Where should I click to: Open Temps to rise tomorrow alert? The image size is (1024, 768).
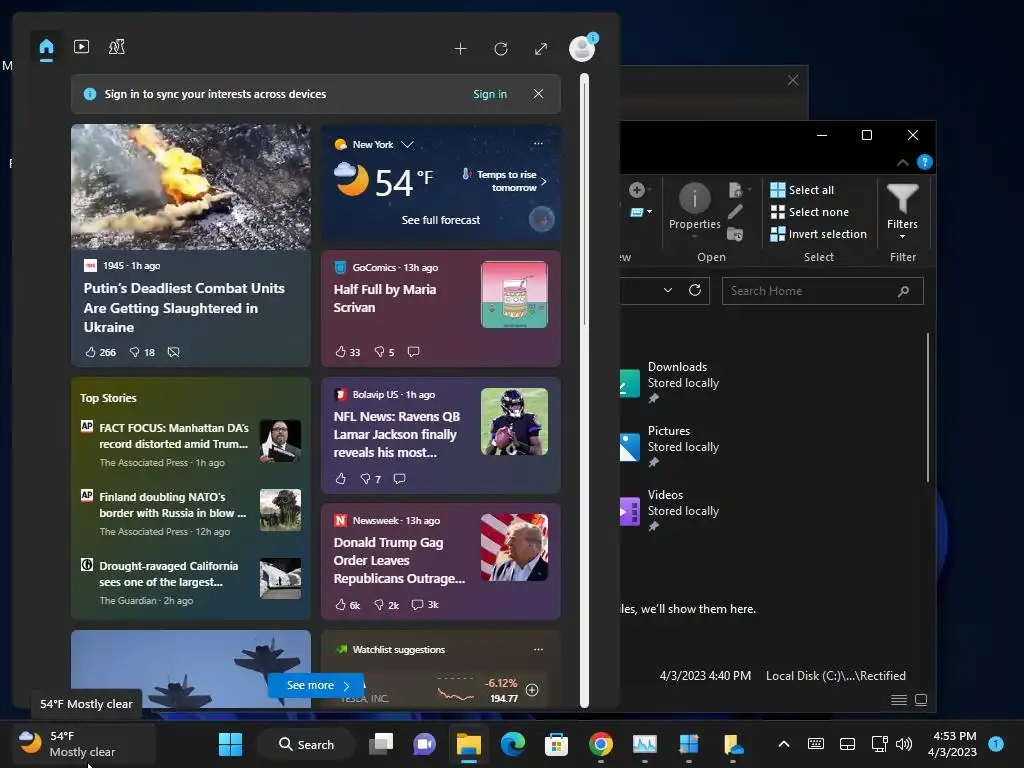[505, 181]
